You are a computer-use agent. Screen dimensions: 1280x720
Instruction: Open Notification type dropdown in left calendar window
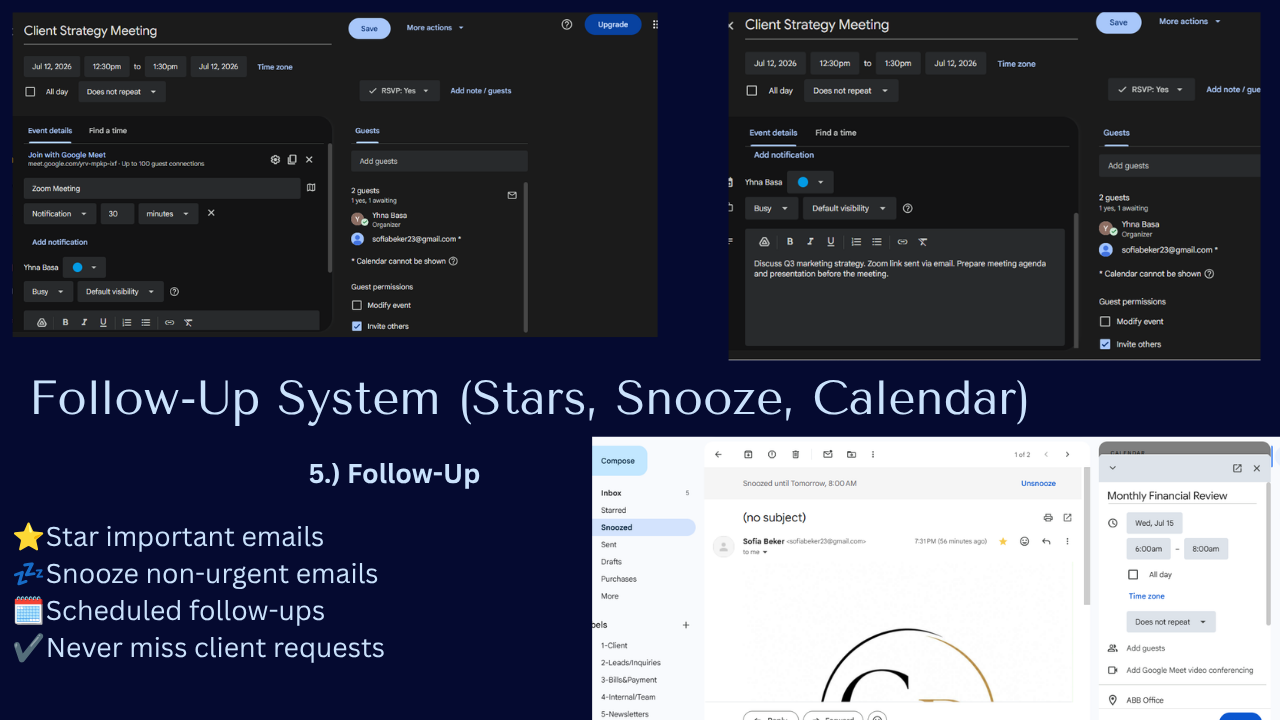click(60, 213)
